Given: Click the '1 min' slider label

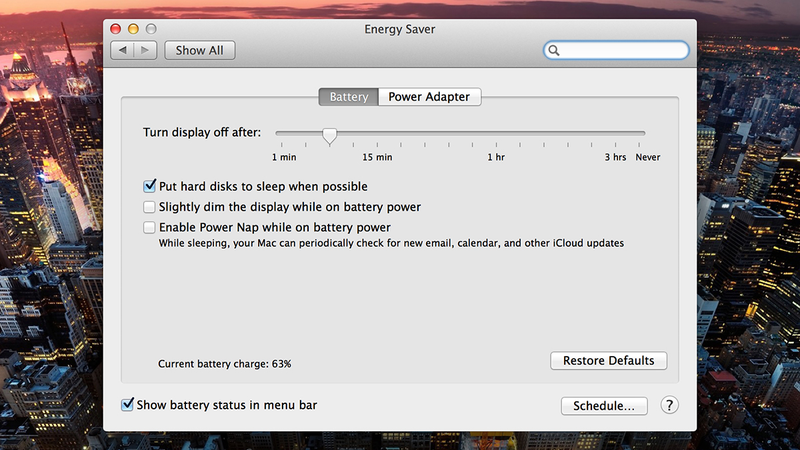Looking at the screenshot, I should (x=284, y=157).
